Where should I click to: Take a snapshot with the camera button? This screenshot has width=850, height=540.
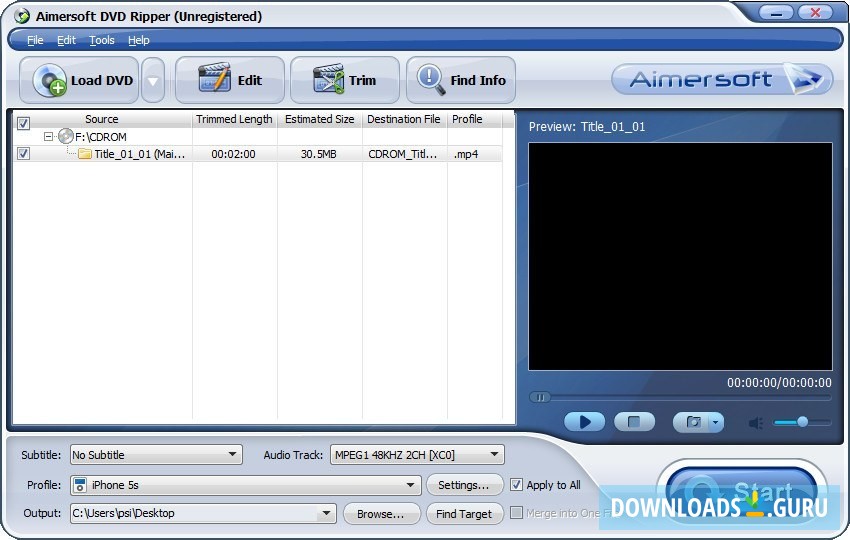(x=692, y=422)
